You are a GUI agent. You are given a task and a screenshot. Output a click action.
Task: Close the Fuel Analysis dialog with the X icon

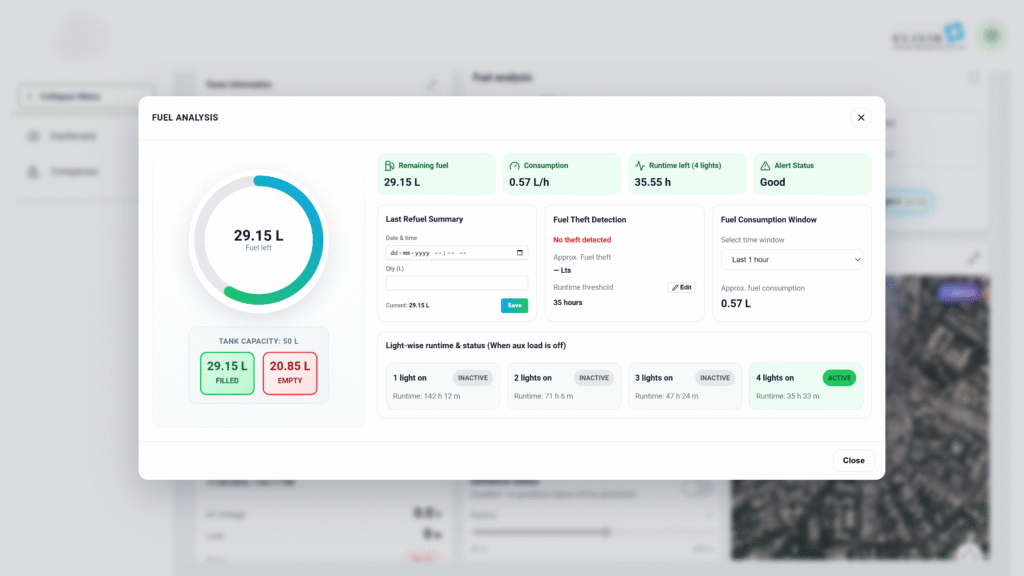pos(860,117)
